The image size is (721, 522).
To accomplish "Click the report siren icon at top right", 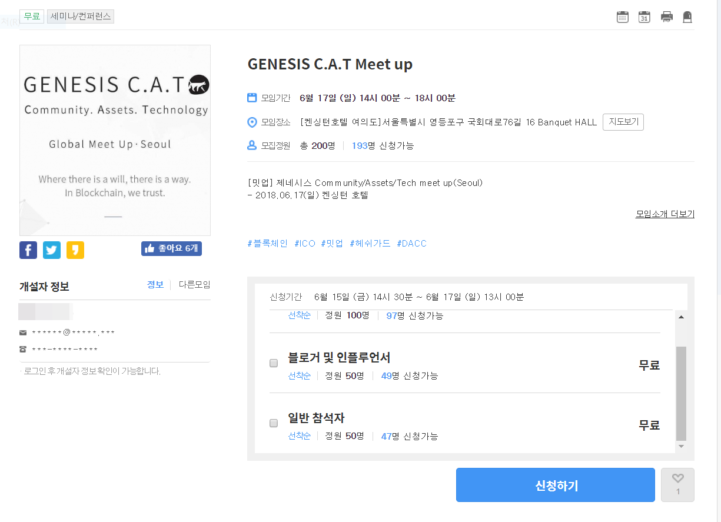I will 687,17.
